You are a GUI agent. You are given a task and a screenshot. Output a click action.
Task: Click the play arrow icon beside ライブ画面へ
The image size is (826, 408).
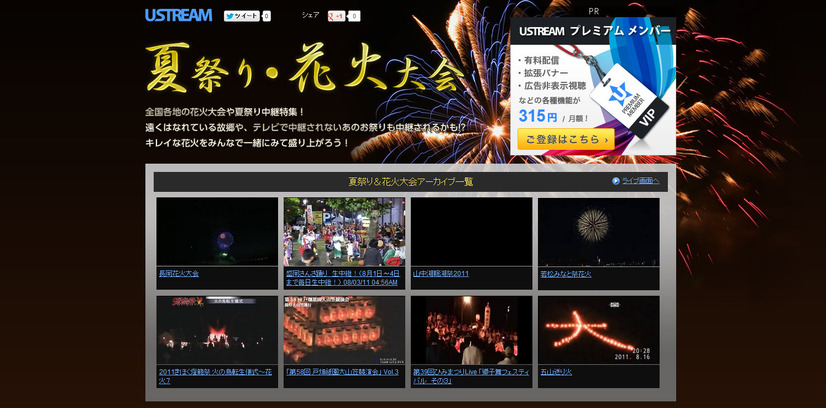[616, 181]
